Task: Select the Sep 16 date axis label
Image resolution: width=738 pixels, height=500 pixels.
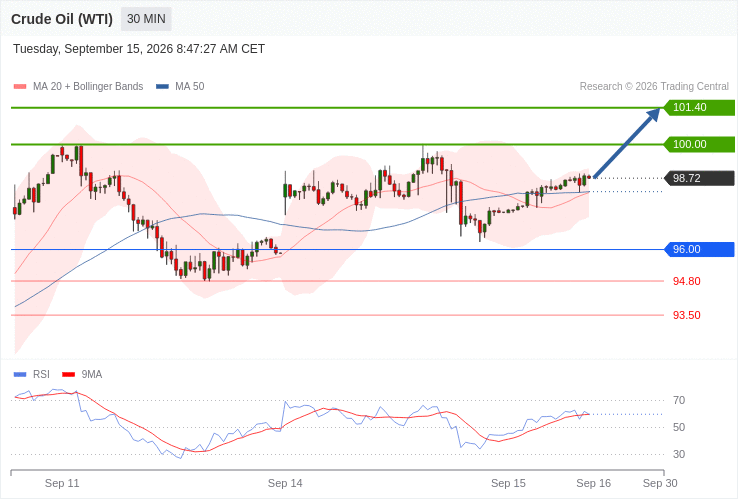Action: click(x=594, y=484)
